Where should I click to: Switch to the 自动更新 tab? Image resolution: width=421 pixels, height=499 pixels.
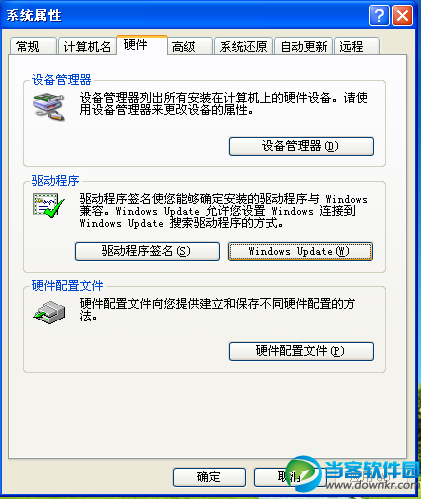(303, 46)
